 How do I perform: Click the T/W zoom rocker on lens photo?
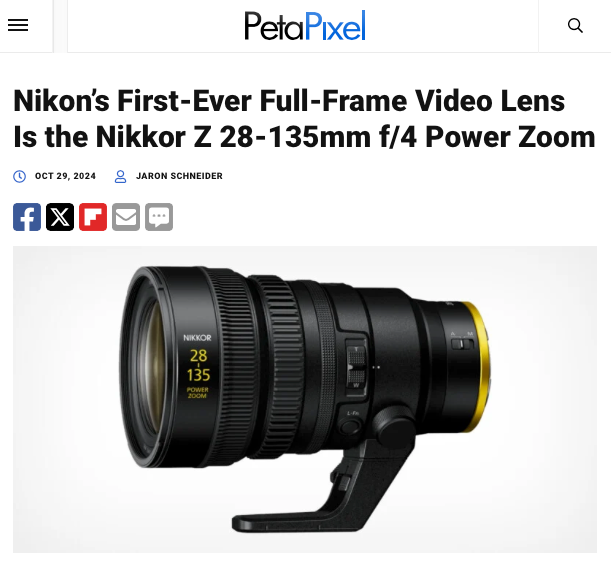click(356, 367)
